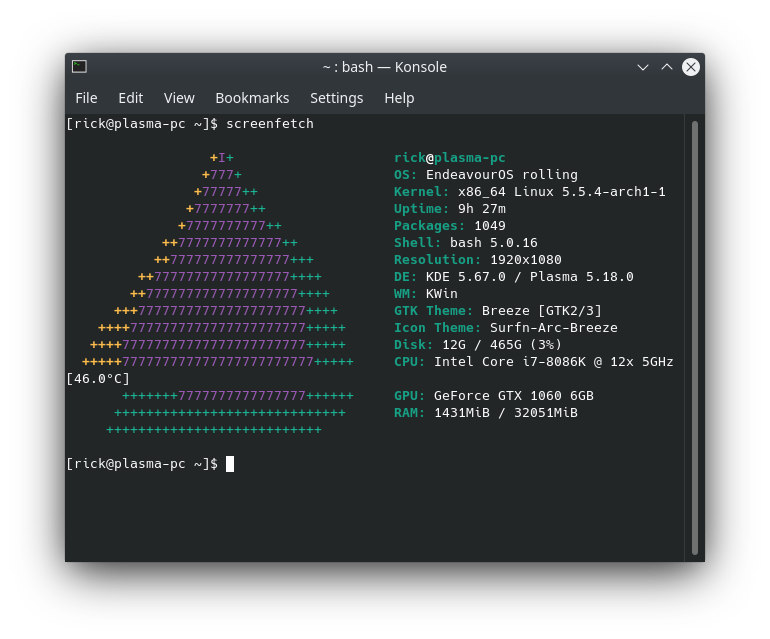770x639 pixels.
Task: Click the window title '~ : bash — Konsole'
Action: (385, 67)
